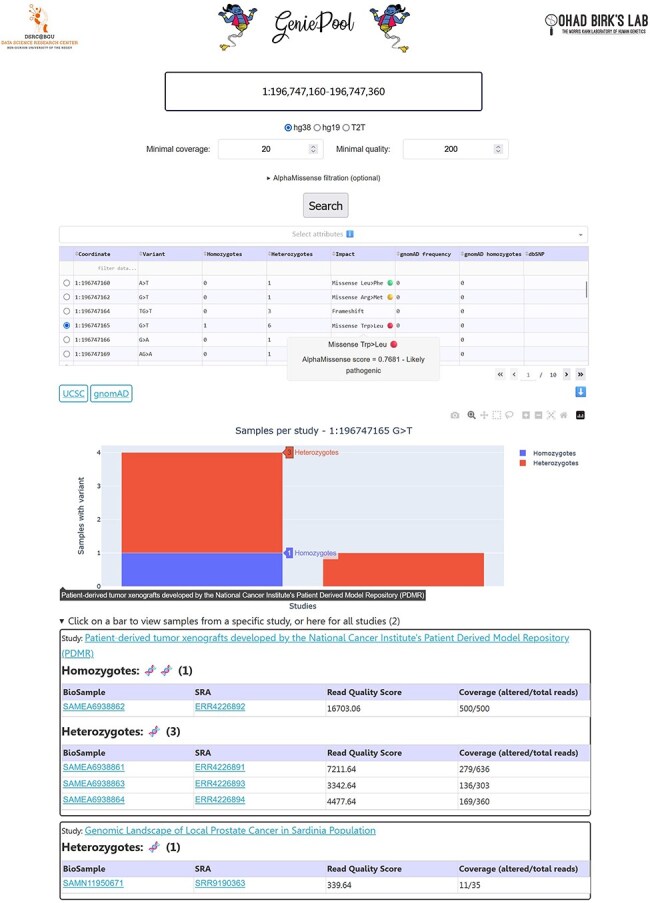Screen dimensions: 650x903
Task: Open SRA ERR4226891 link
Action: 220,767
